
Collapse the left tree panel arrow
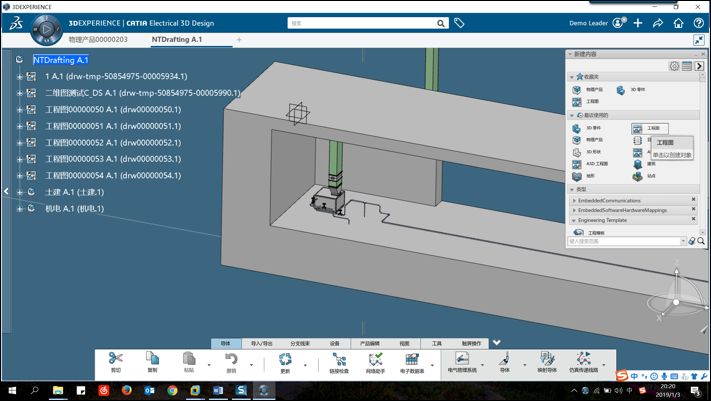click(x=6, y=191)
